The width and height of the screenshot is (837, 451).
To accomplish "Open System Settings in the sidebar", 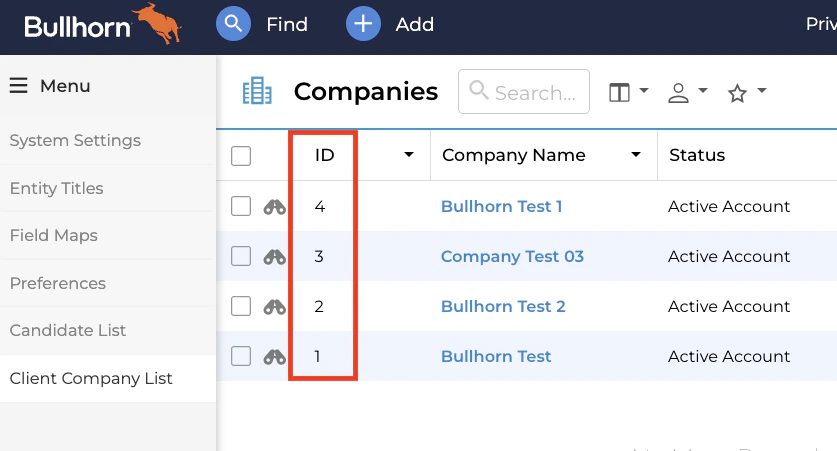I will pyautogui.click(x=75, y=140).
